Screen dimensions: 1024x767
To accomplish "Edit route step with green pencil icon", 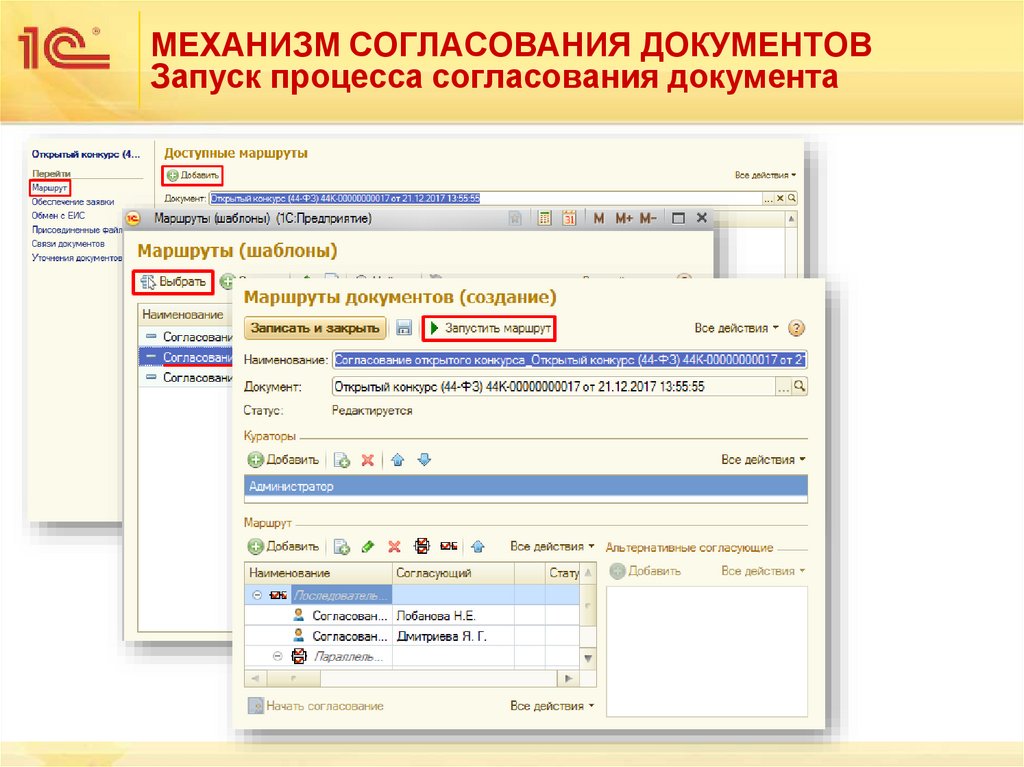I will (368, 546).
